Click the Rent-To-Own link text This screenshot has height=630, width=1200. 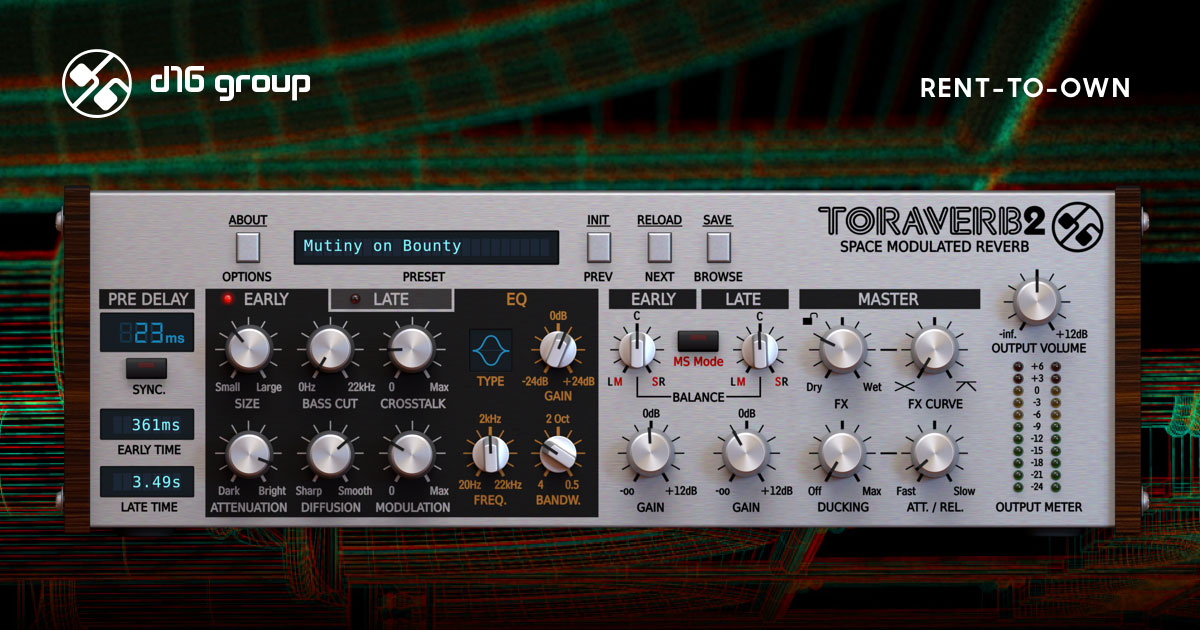[1024, 88]
